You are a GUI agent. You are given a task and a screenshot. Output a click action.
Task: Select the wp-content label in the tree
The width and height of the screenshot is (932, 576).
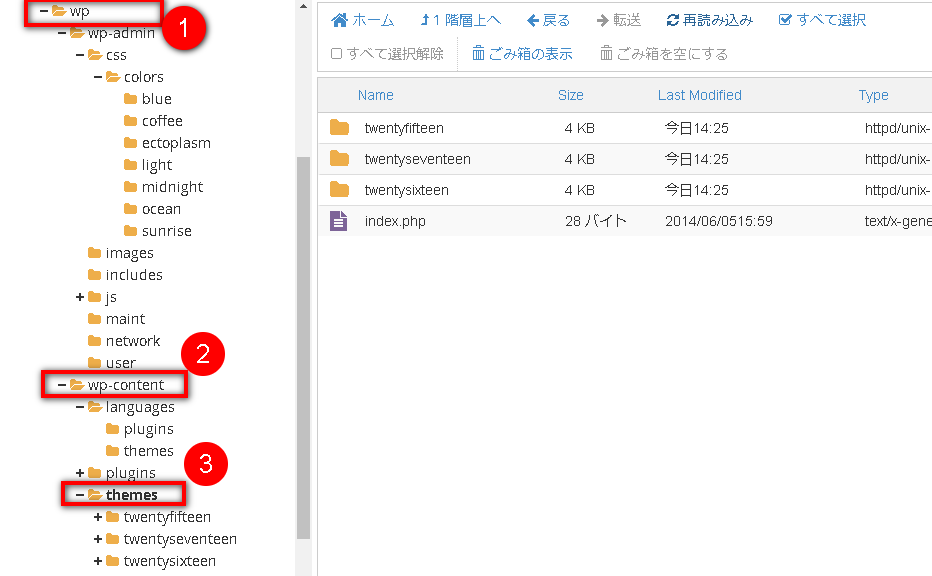(125, 385)
